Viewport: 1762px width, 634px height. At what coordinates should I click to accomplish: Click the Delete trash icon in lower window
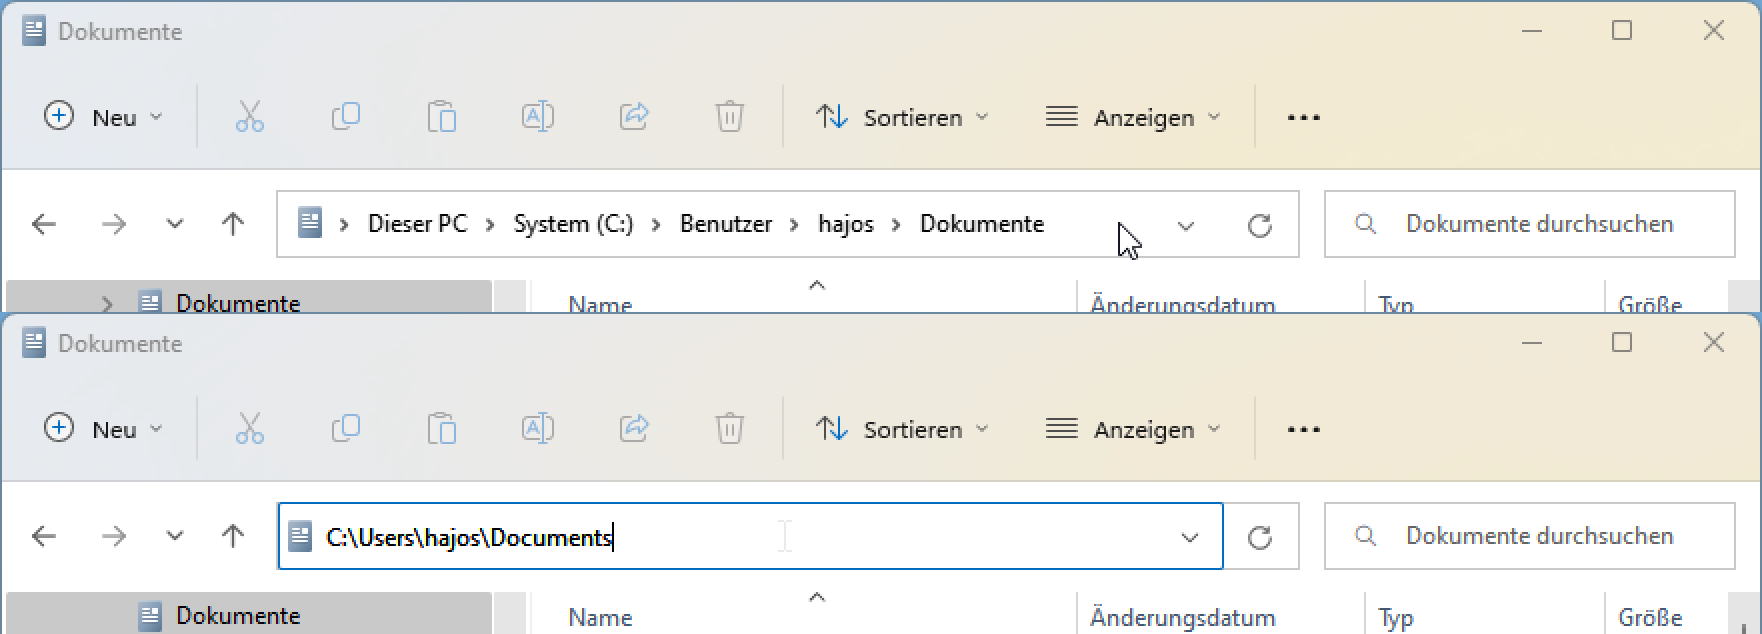[x=730, y=429]
